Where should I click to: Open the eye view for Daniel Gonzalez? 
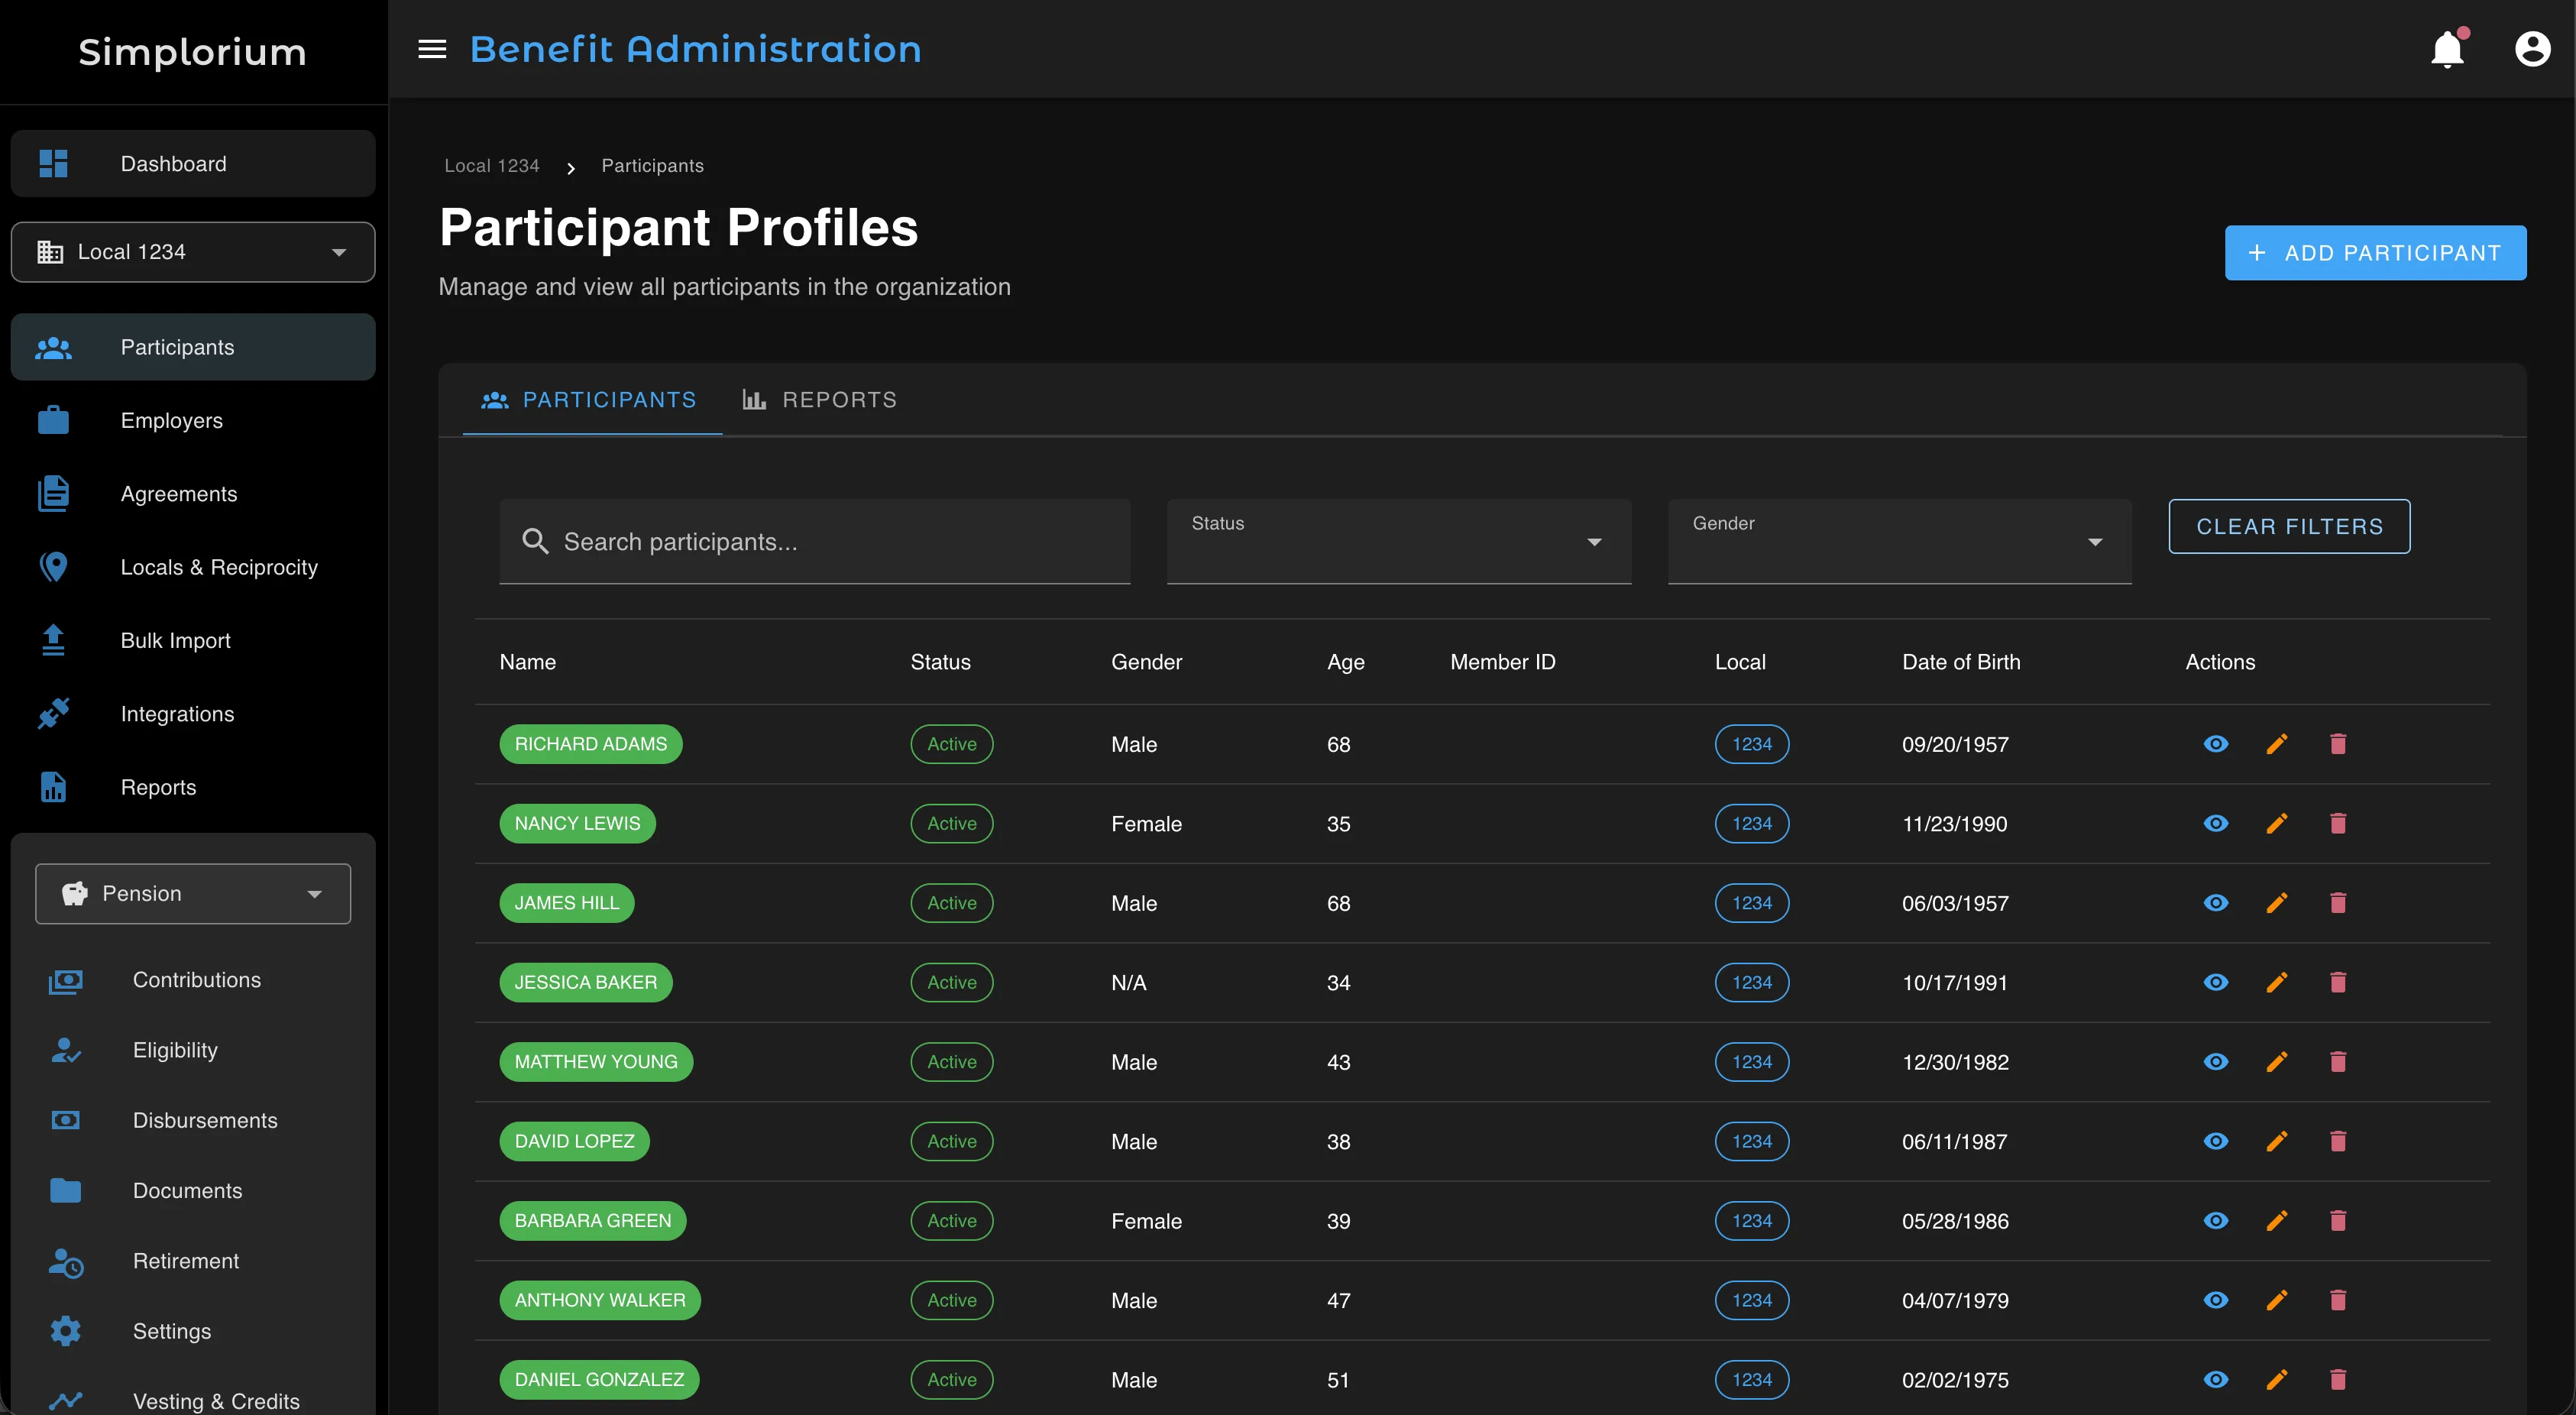point(2216,1379)
